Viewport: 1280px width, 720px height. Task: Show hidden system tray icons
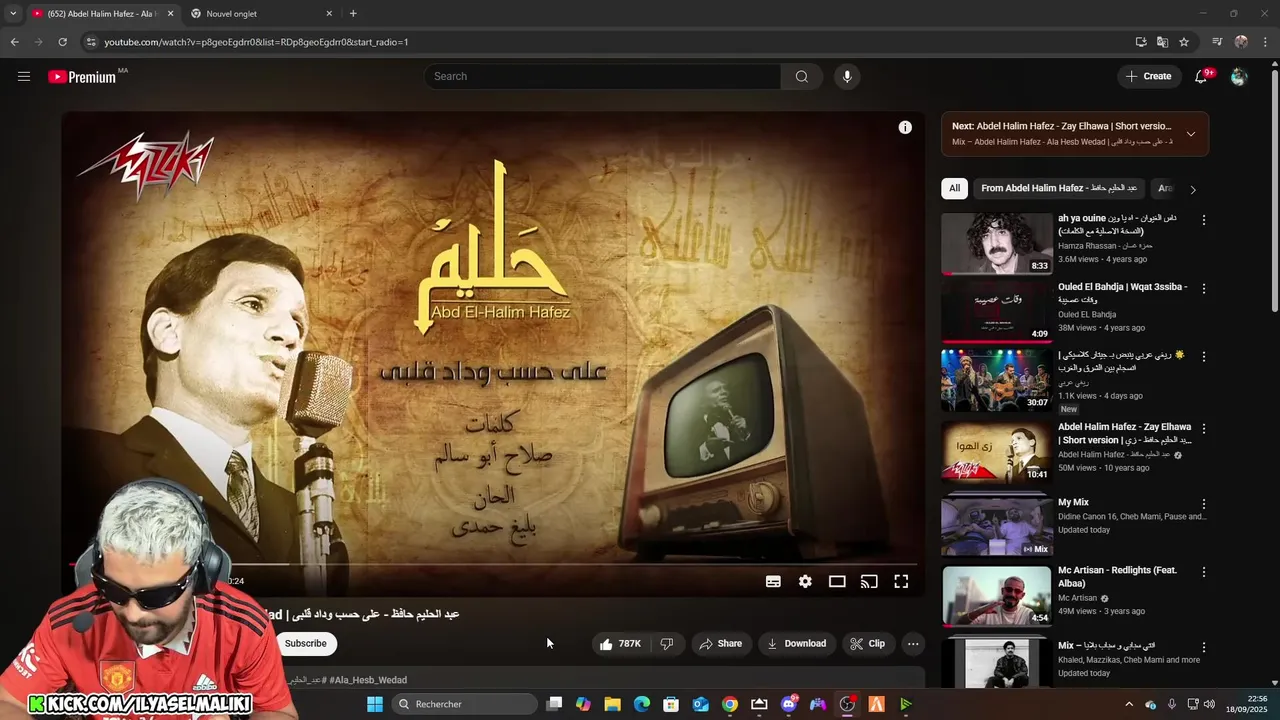tap(1129, 704)
